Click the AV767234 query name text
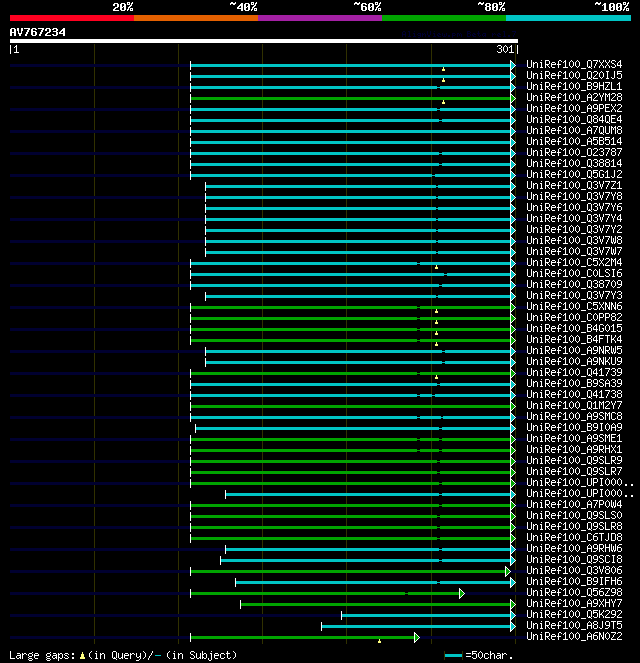640x663 pixels. pos(38,32)
